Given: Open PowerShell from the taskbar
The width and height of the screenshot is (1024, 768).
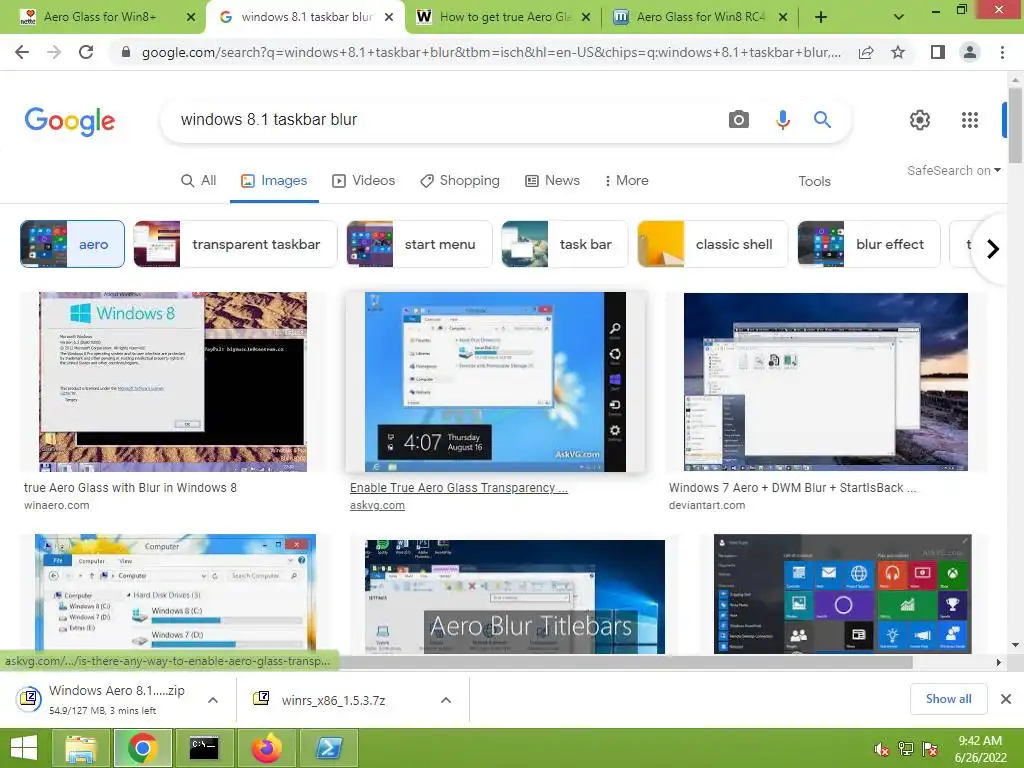Looking at the screenshot, I should [328, 748].
